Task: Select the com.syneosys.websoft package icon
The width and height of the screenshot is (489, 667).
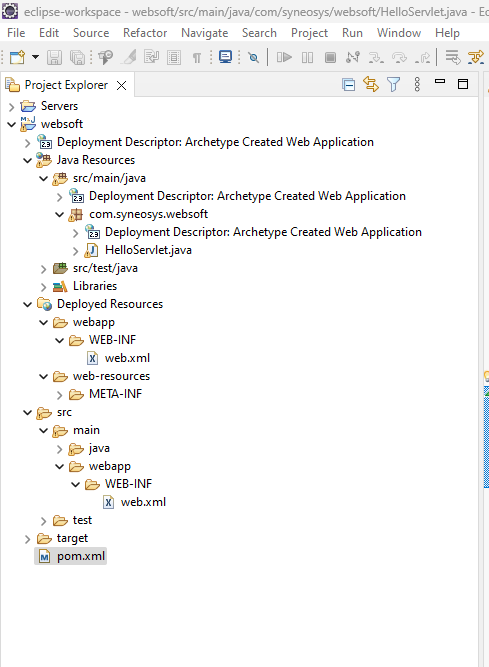Action: click(76, 214)
